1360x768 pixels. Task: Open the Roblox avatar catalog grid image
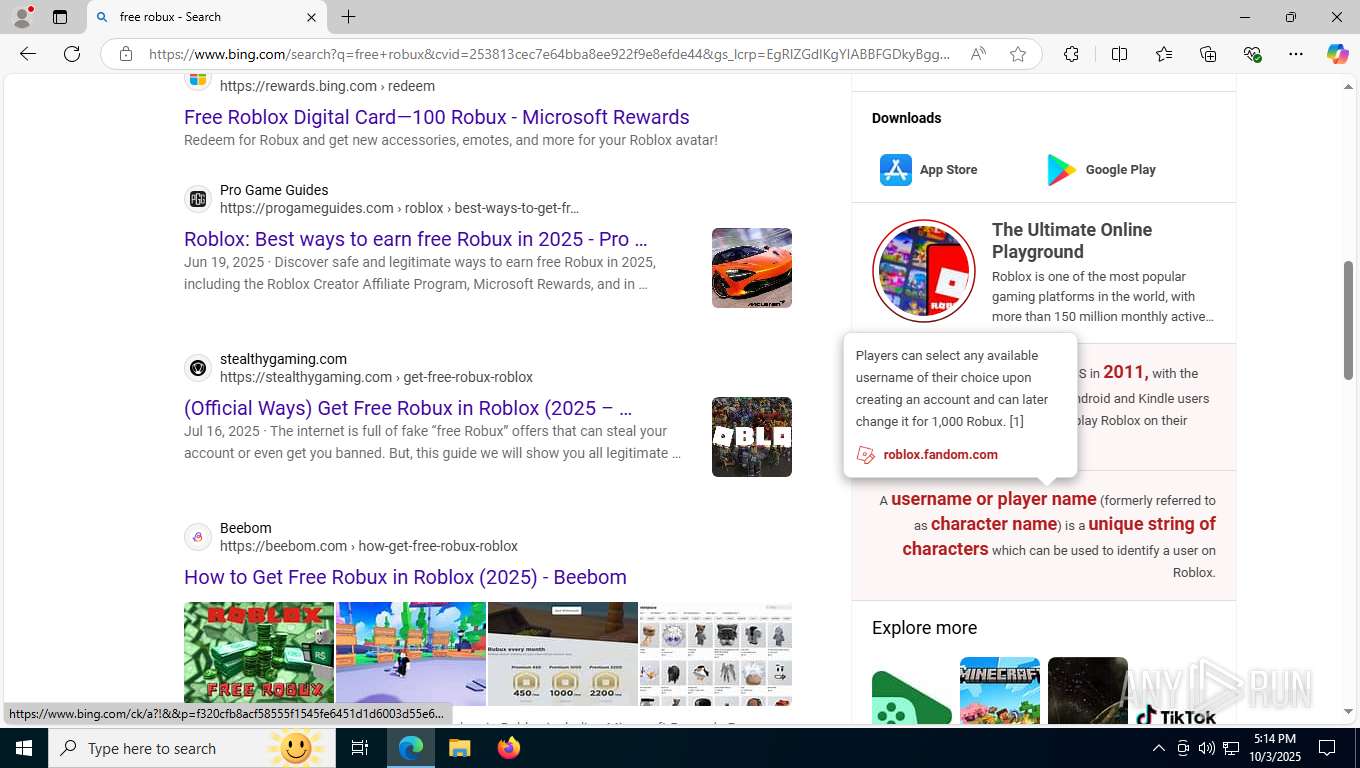[x=716, y=654]
